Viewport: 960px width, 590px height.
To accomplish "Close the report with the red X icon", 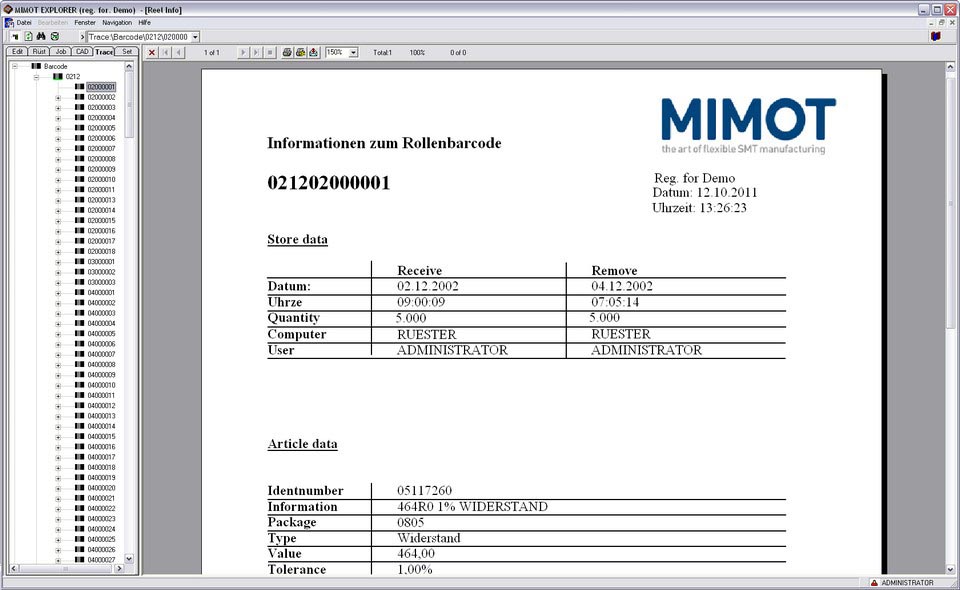I will point(152,53).
